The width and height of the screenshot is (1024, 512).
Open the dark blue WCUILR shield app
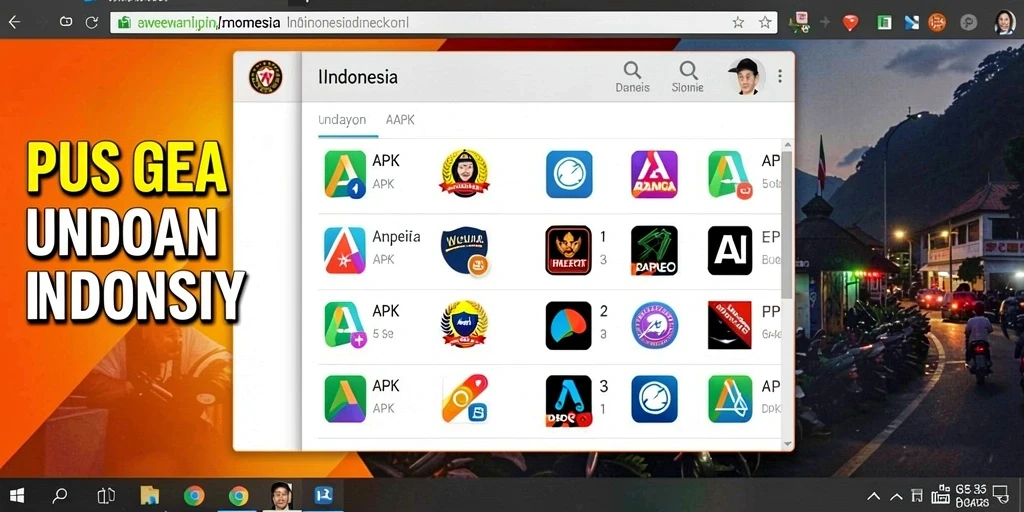[x=464, y=250]
